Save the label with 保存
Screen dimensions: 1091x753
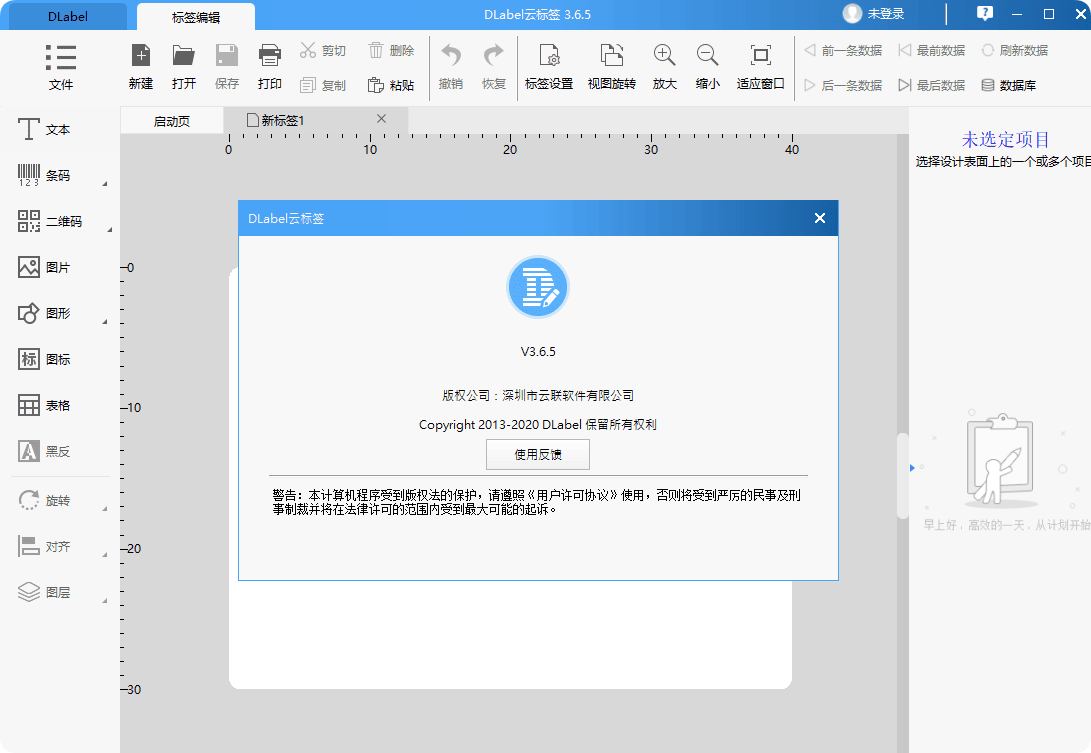tap(227, 67)
